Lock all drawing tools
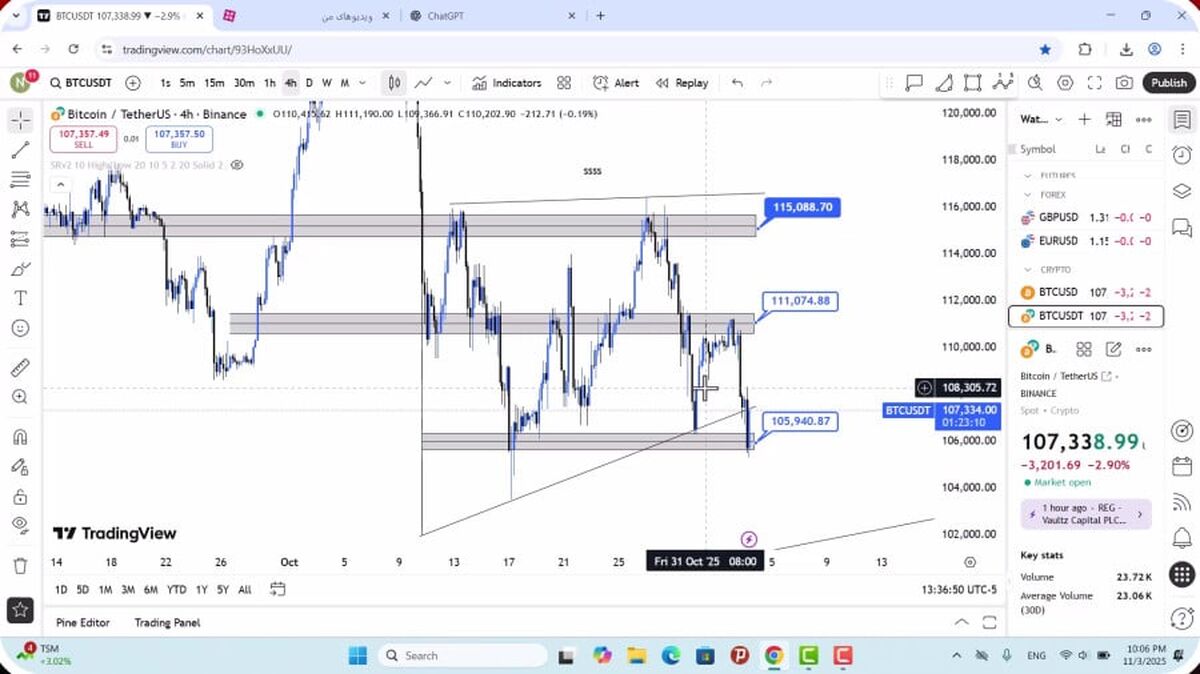This screenshot has height=674, width=1200. (x=20, y=497)
